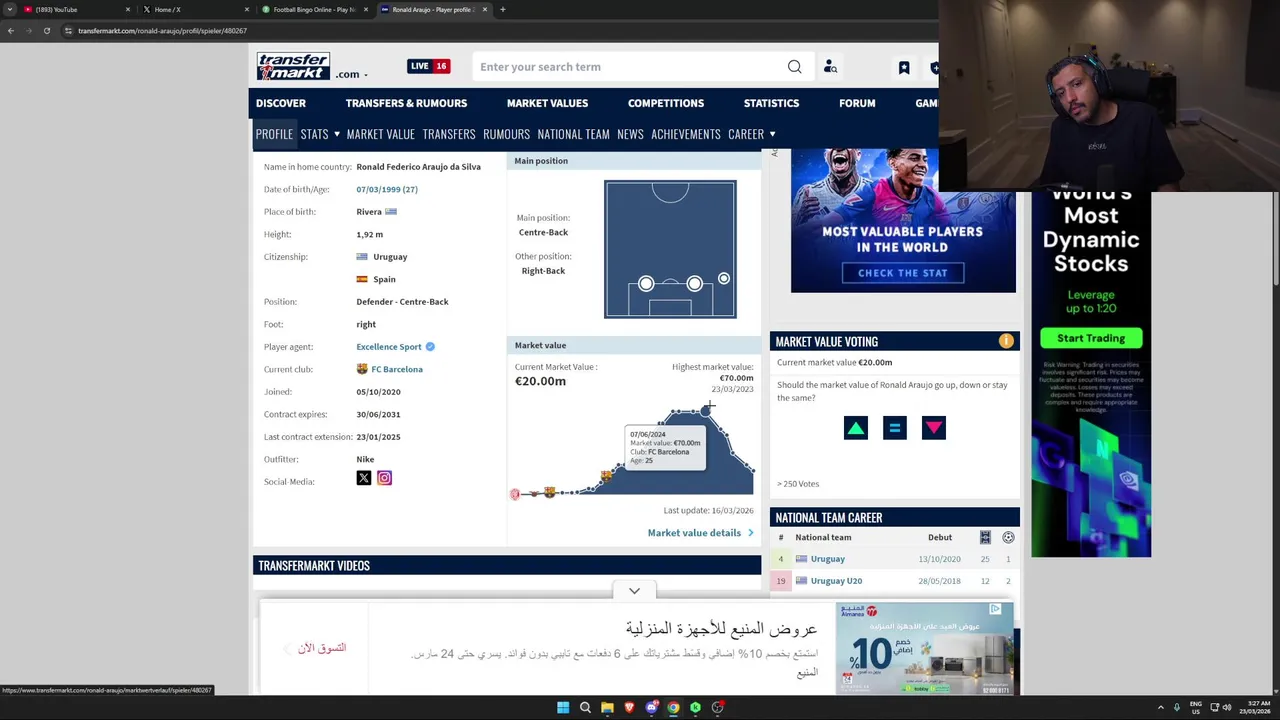Click the Transfermarkt logo
The height and width of the screenshot is (720, 1280).
293,66
